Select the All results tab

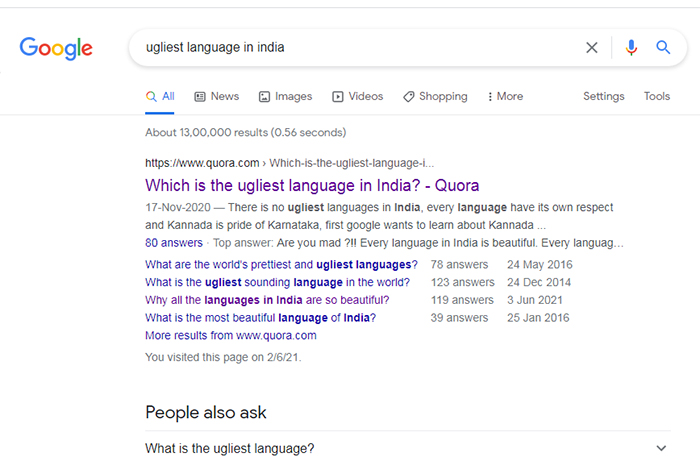[160, 96]
